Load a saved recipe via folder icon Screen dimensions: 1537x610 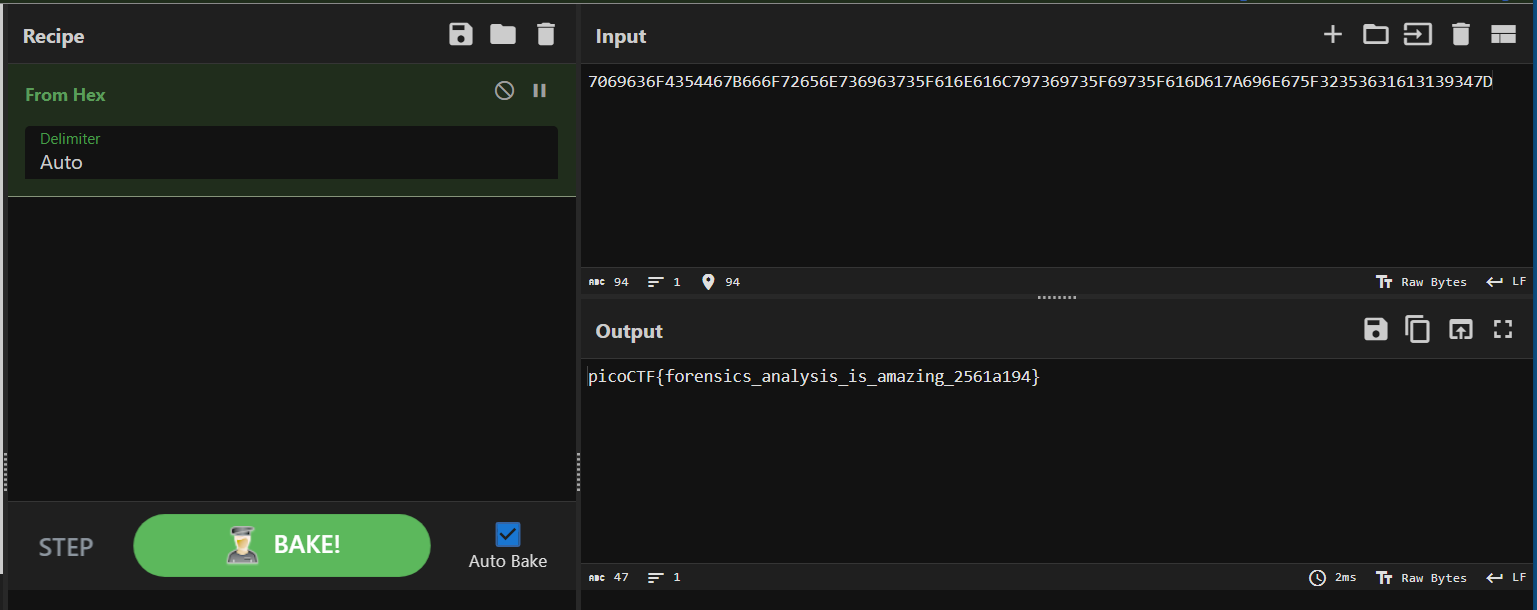click(503, 35)
